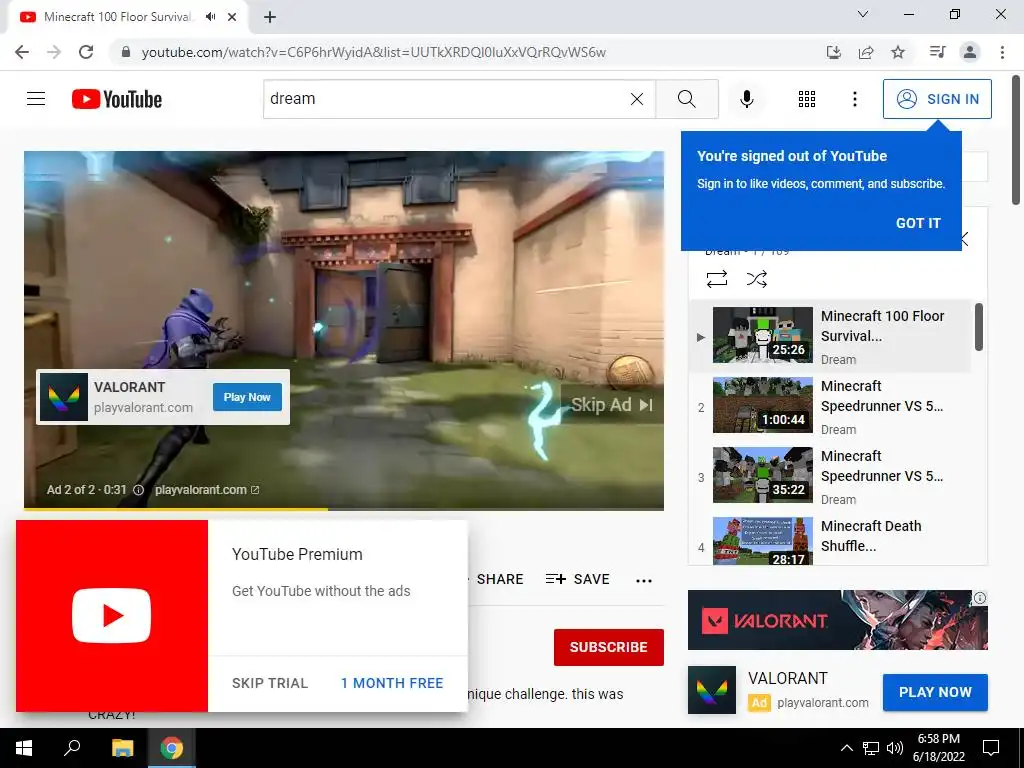Click the red SUBSCRIBE button

(x=609, y=647)
